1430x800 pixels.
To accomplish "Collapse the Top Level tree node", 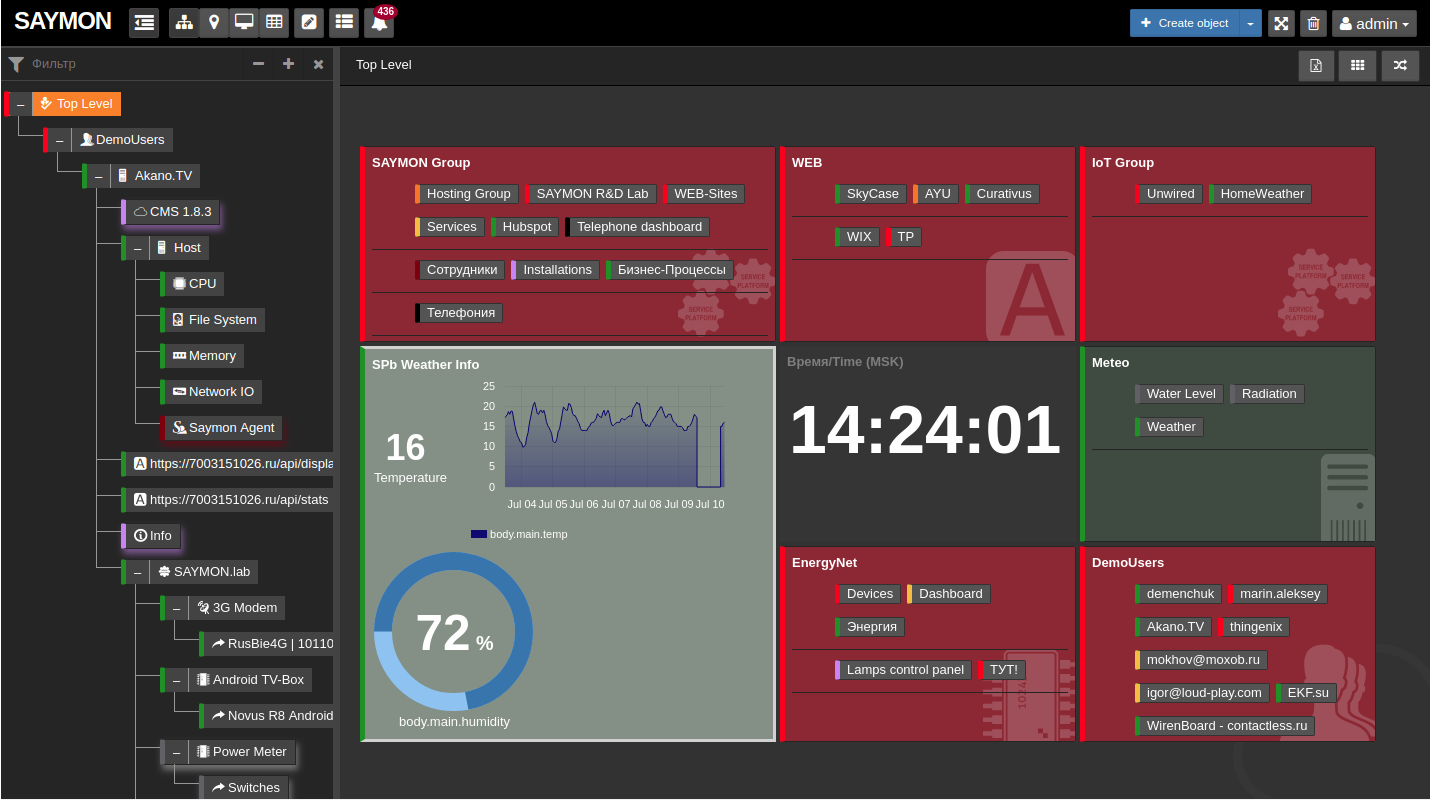I will point(21,104).
